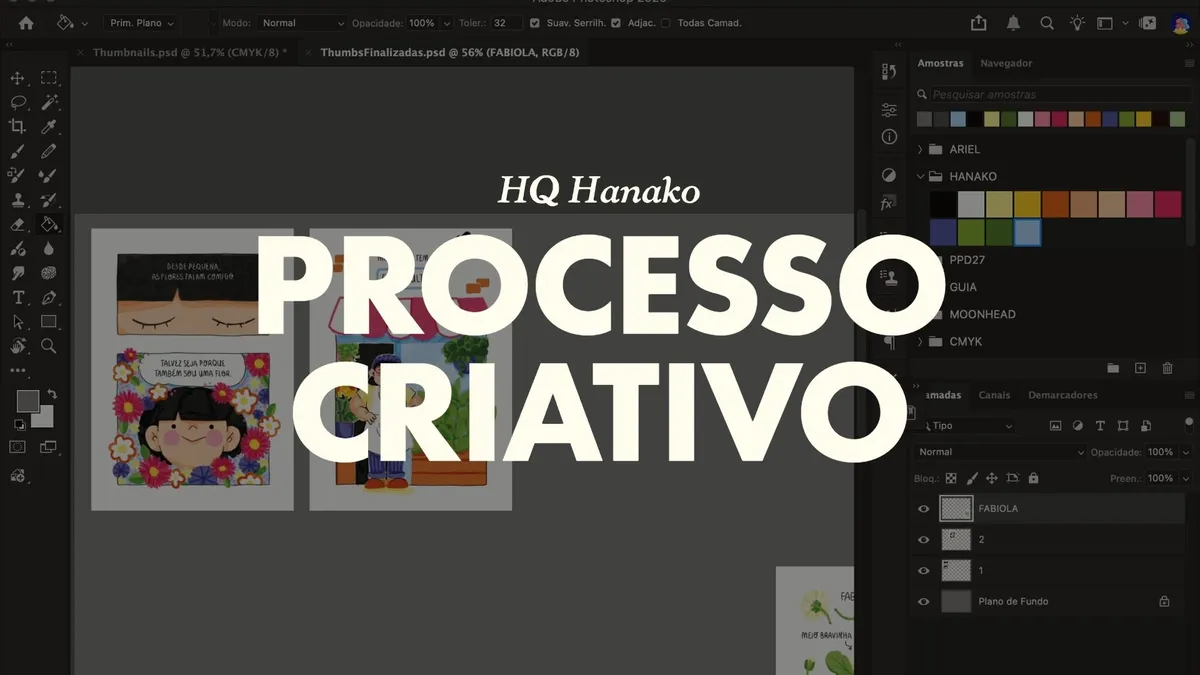Screen dimensions: 1200x675
Task: Swap foreground and background colors
Action: click(52, 394)
